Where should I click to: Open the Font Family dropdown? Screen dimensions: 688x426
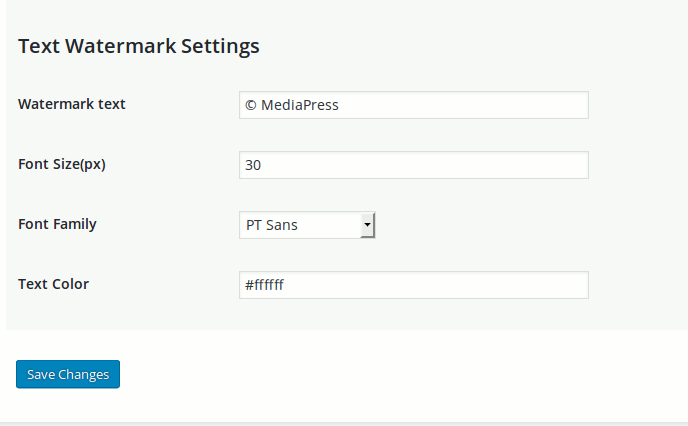tap(307, 225)
